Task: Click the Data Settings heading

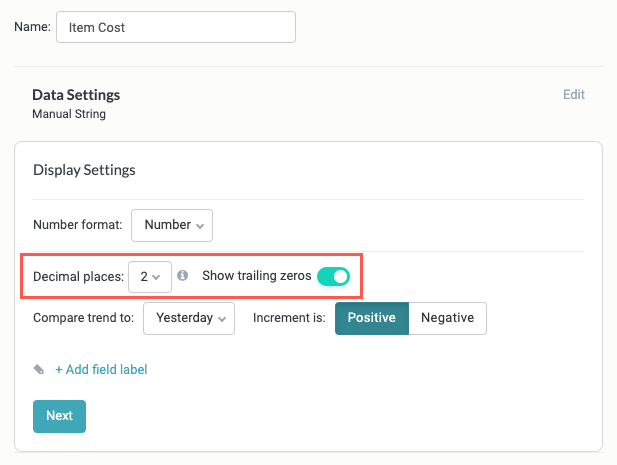Action: point(76,95)
